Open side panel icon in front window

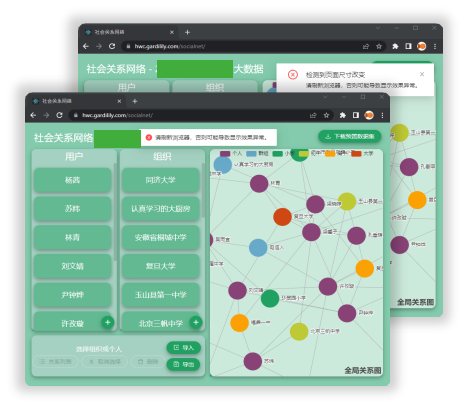click(356, 115)
